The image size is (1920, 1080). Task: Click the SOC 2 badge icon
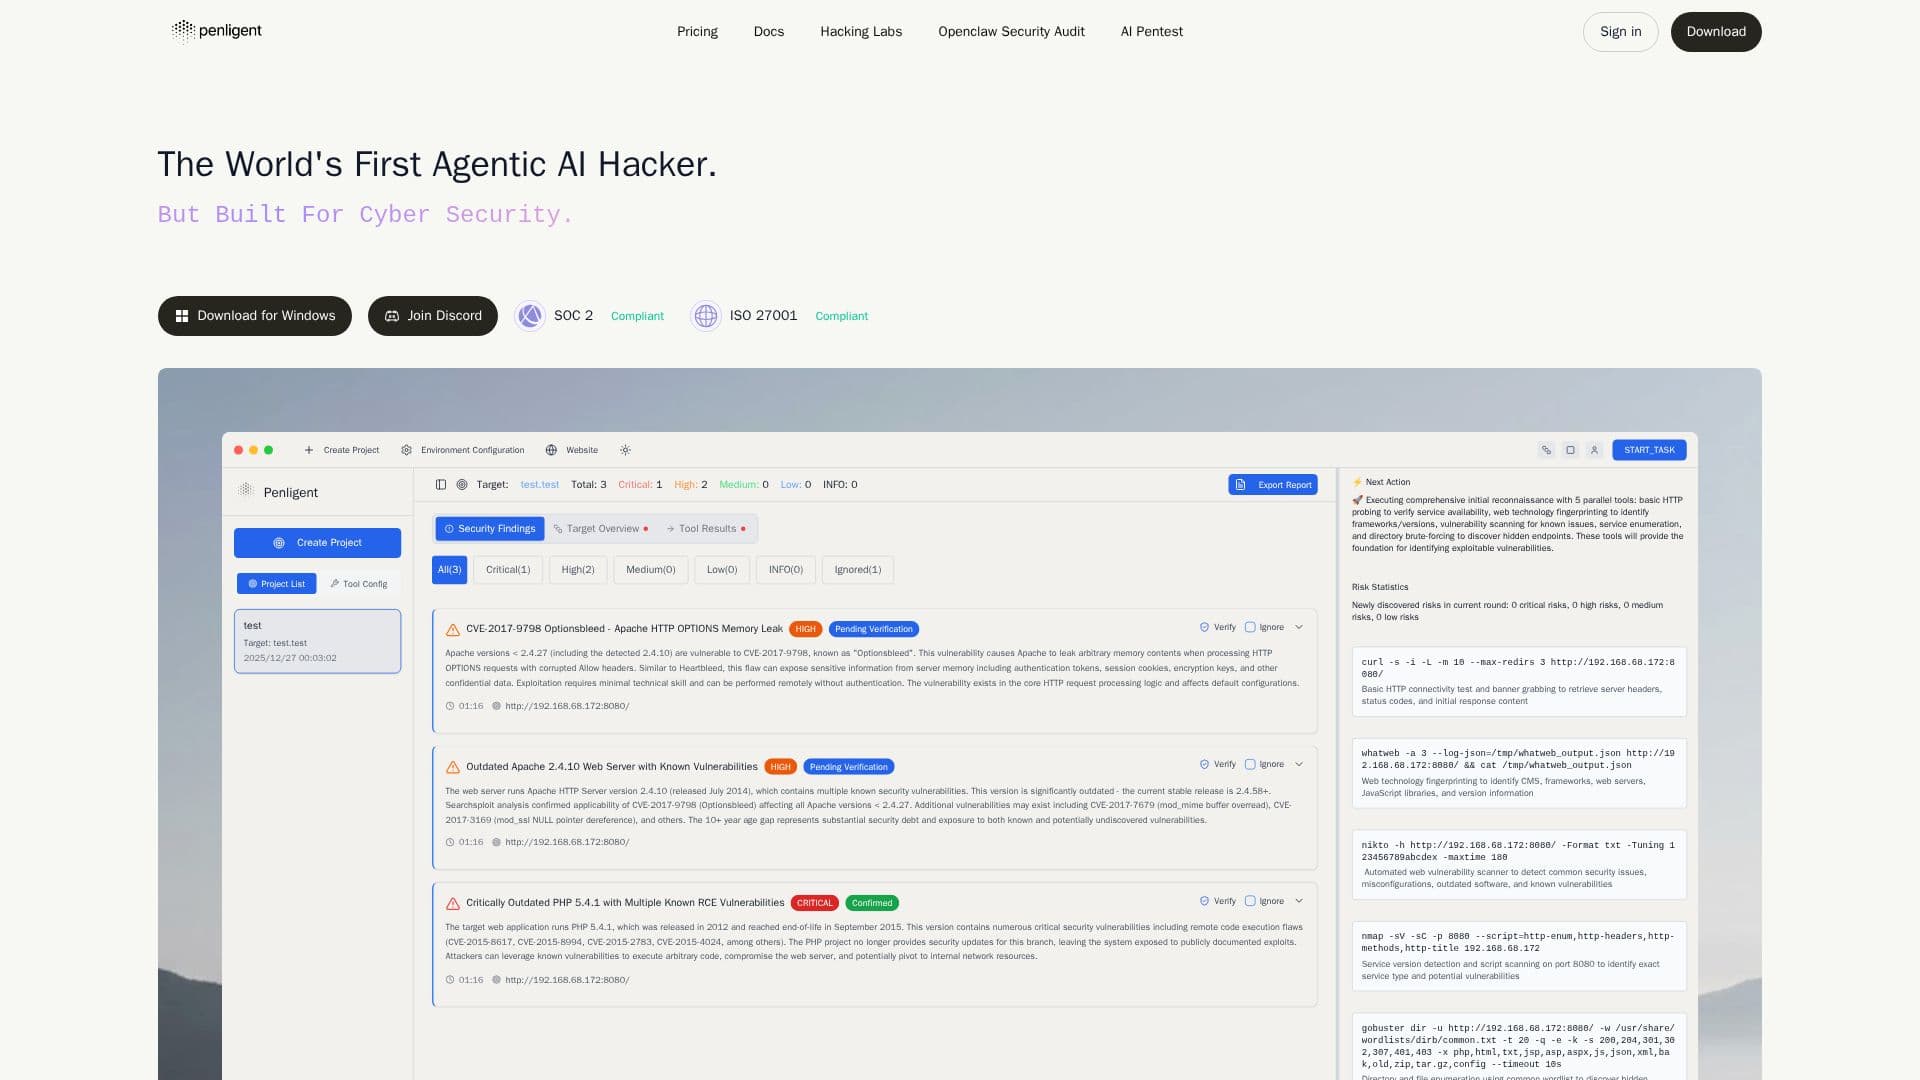[530, 316]
